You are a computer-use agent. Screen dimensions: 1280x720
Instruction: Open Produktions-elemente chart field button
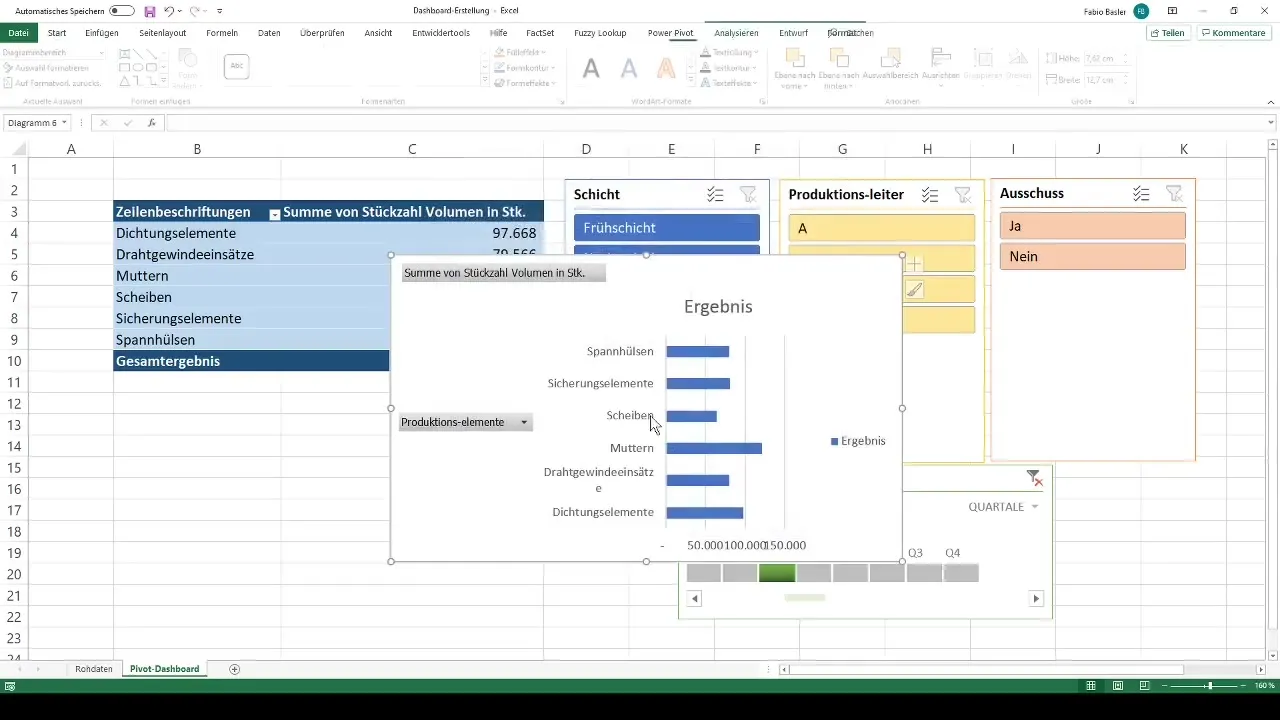tap(465, 422)
